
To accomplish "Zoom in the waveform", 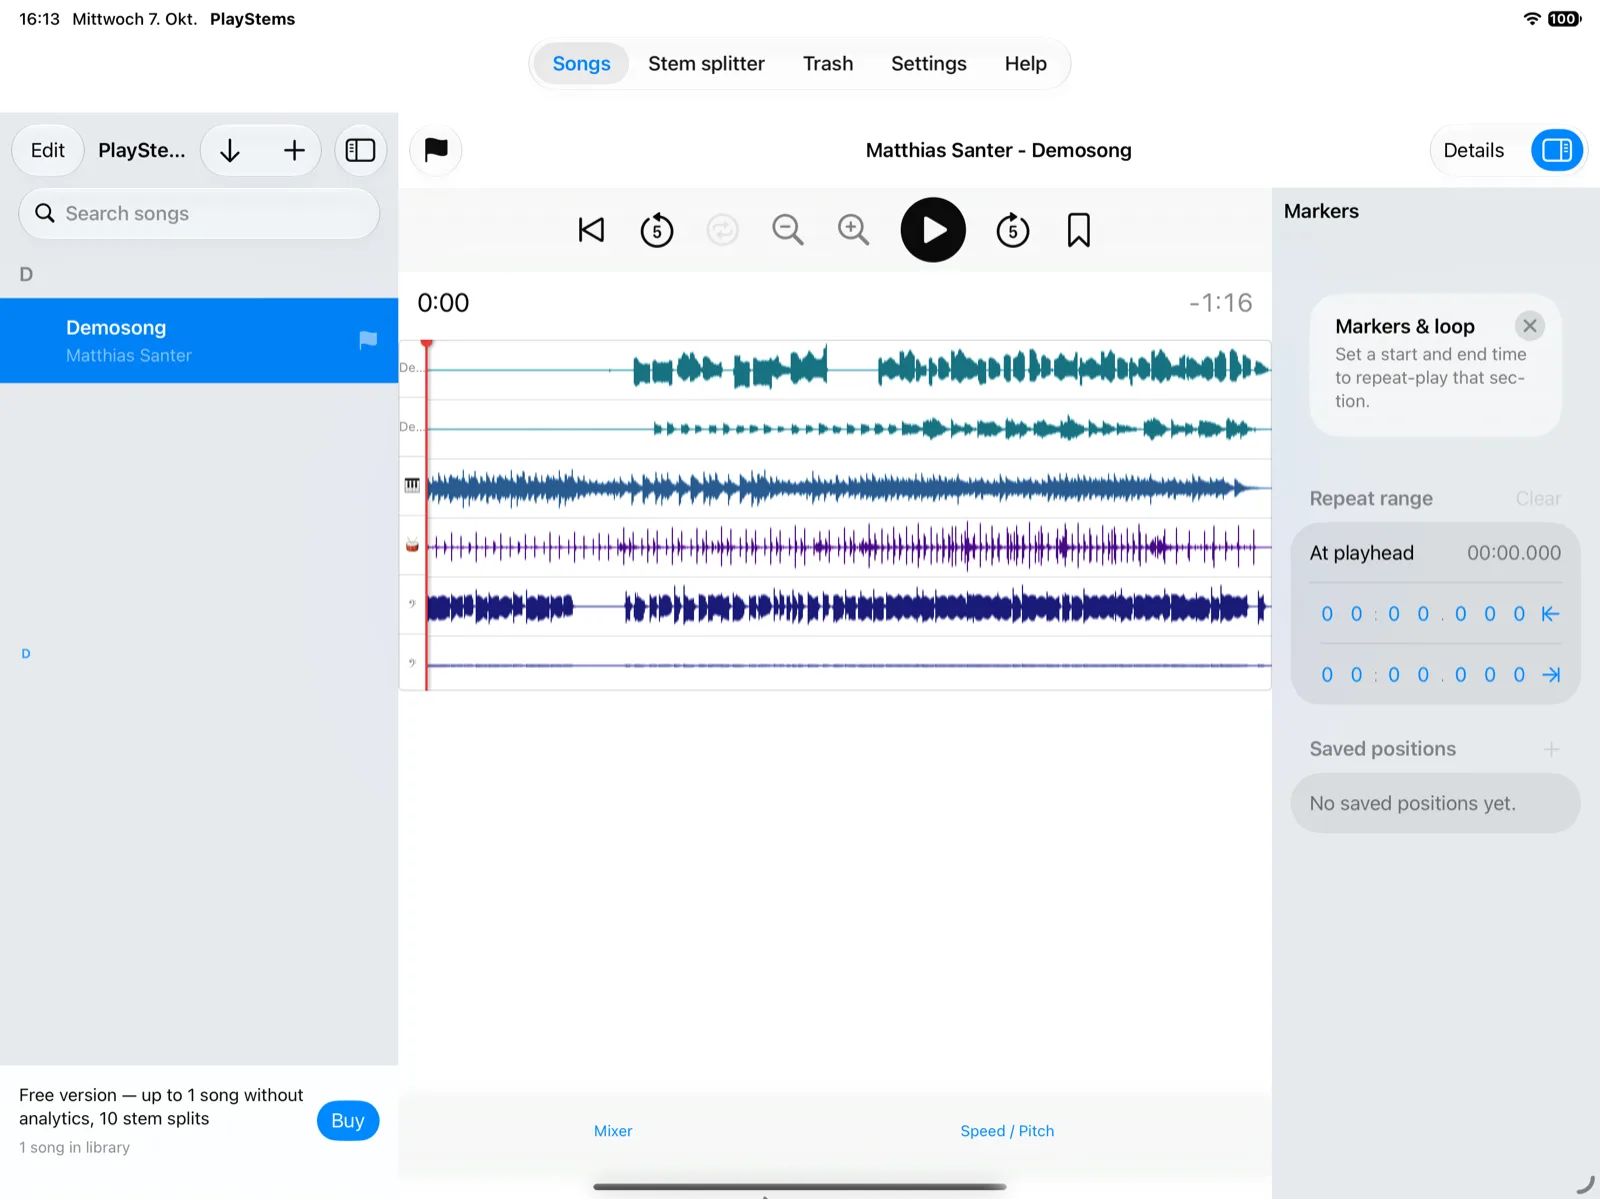I will [853, 230].
